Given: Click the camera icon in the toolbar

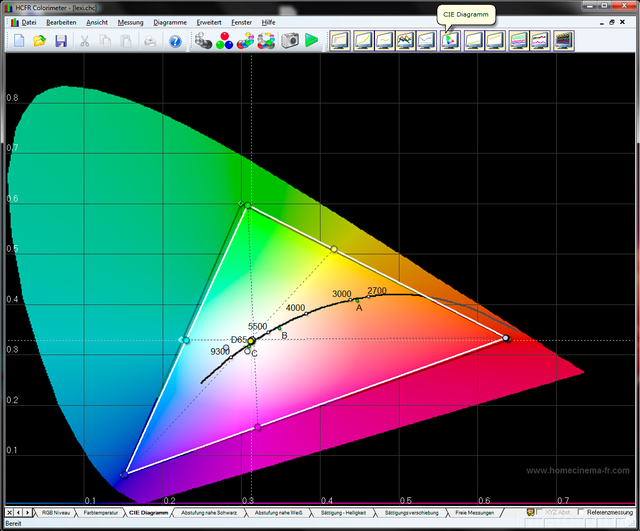Looking at the screenshot, I should 289,41.
